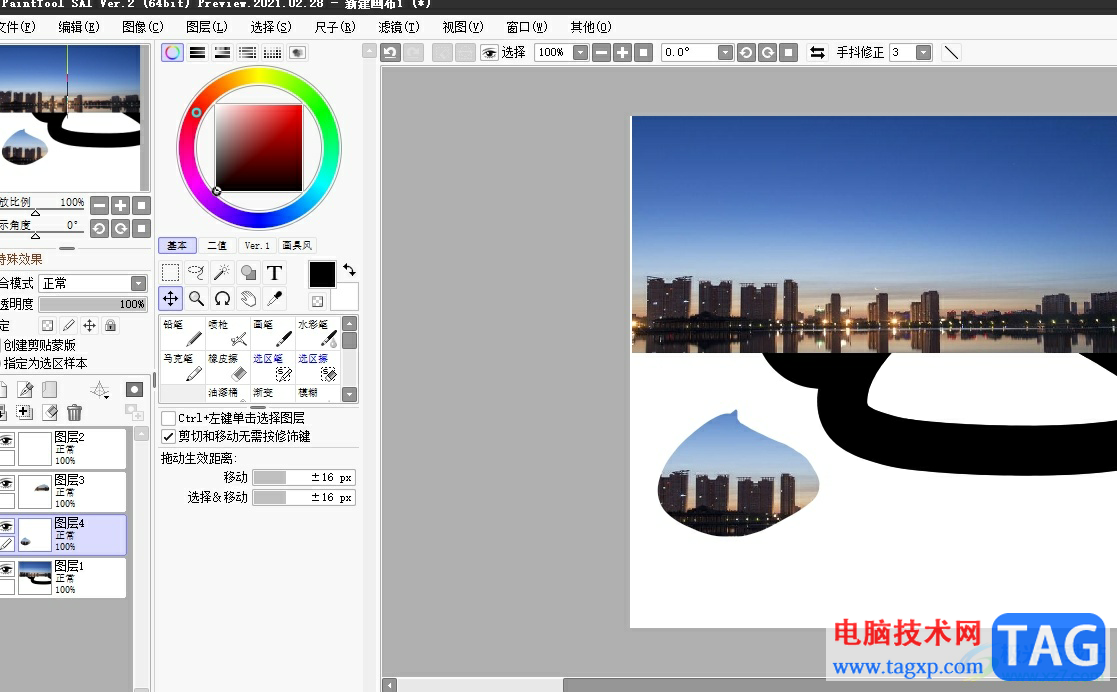Select the zoom magnifier tool
Image resolution: width=1117 pixels, height=692 pixels.
coord(196,299)
